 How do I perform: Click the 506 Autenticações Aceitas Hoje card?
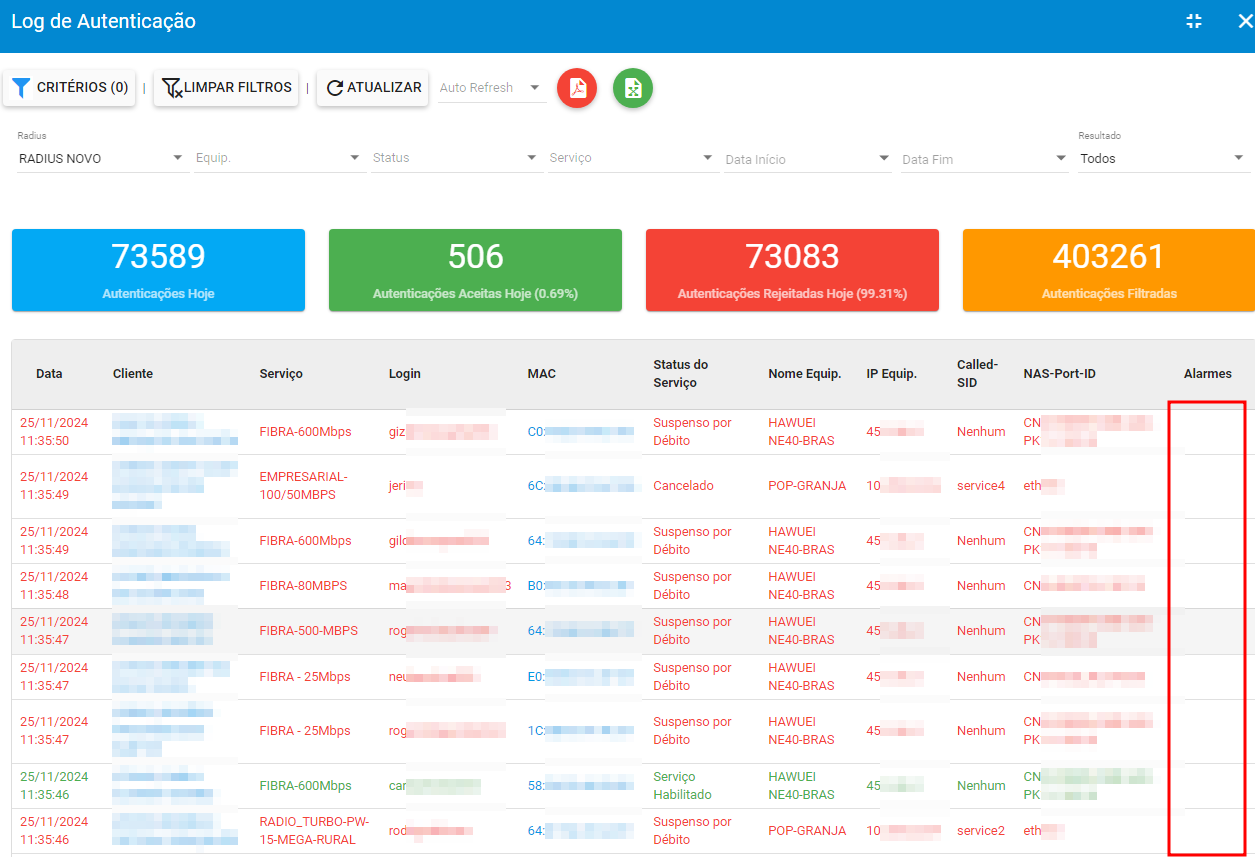[475, 270]
